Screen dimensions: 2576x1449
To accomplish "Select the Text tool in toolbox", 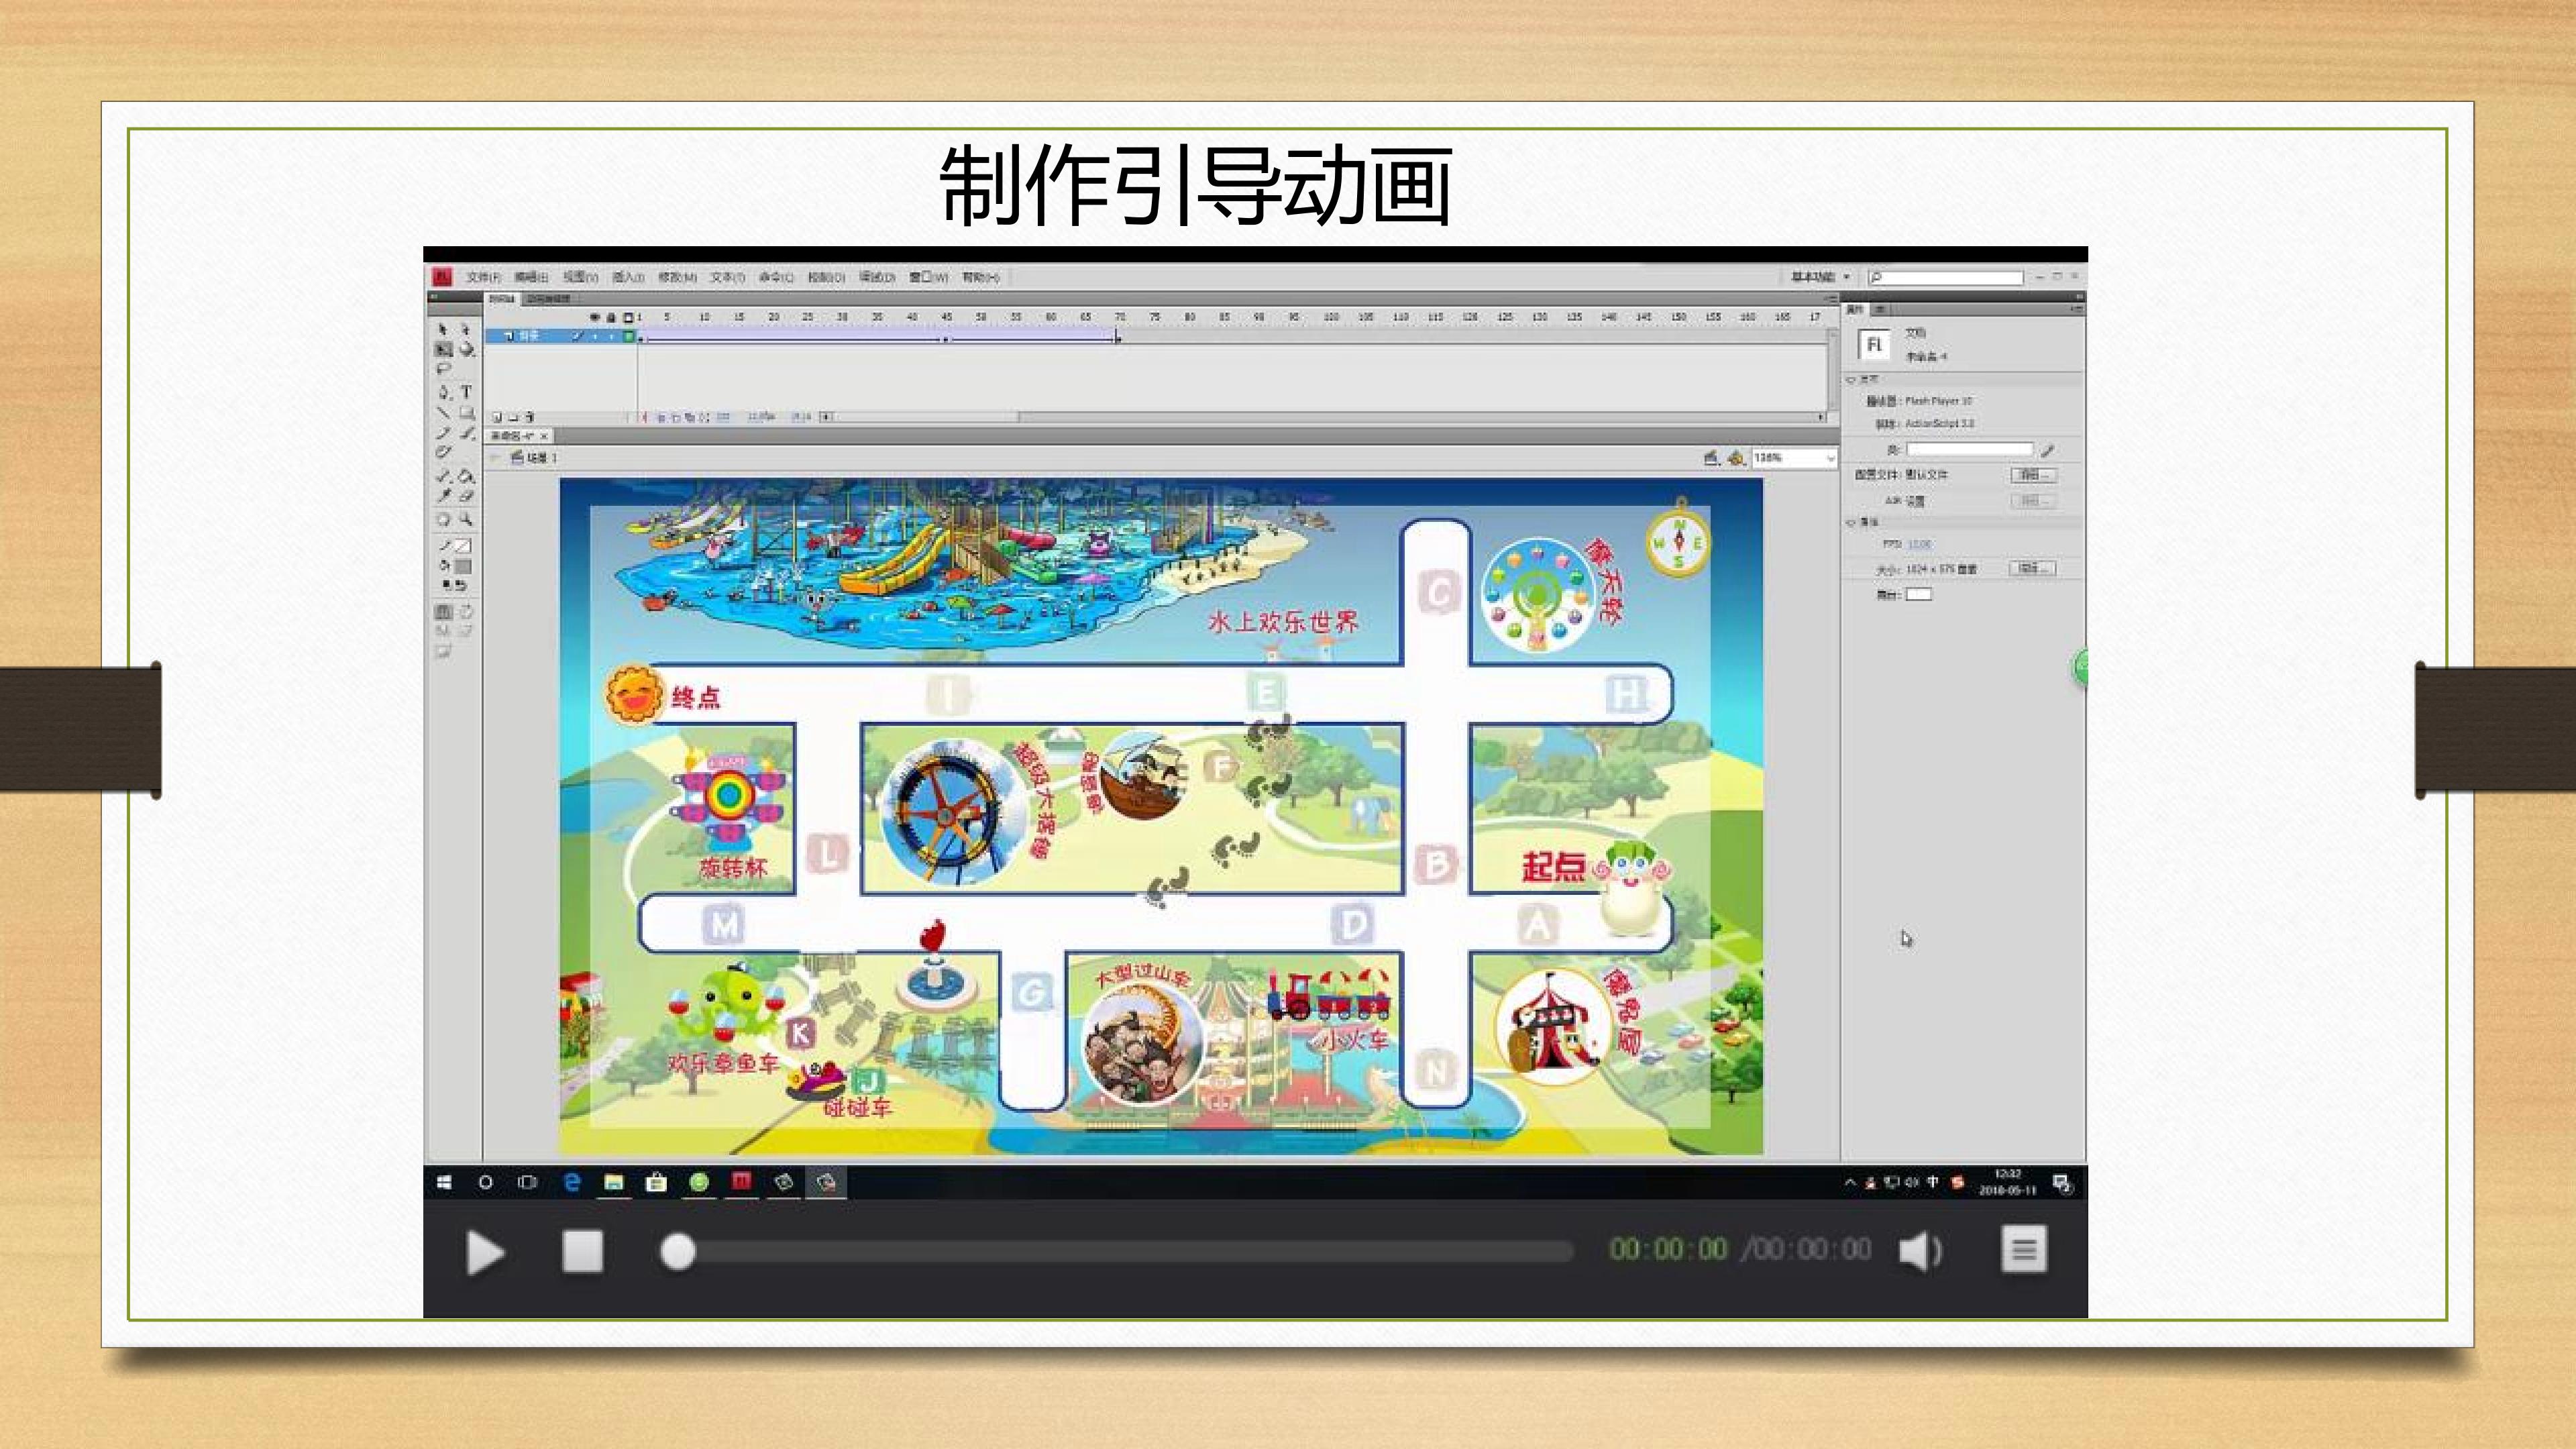I will click(466, 392).
